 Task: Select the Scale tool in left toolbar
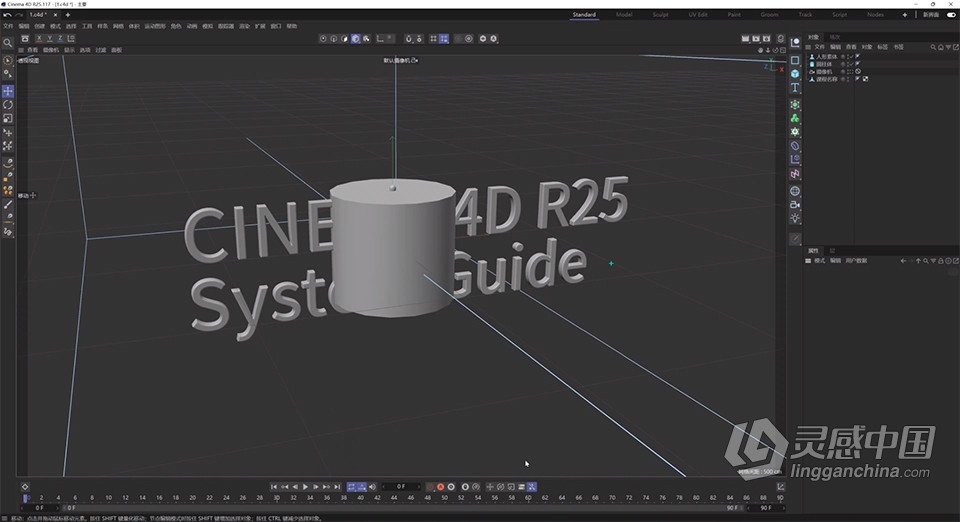[8, 118]
